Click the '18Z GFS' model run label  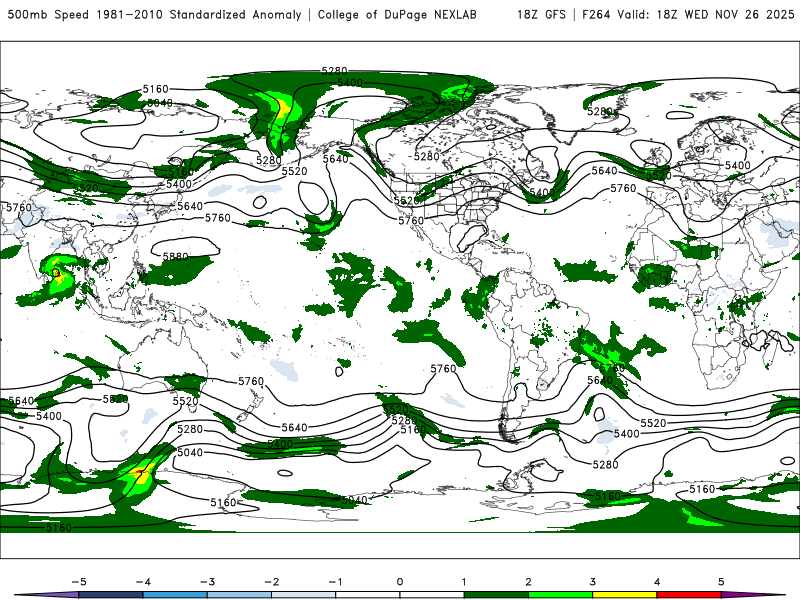pyautogui.click(x=541, y=14)
